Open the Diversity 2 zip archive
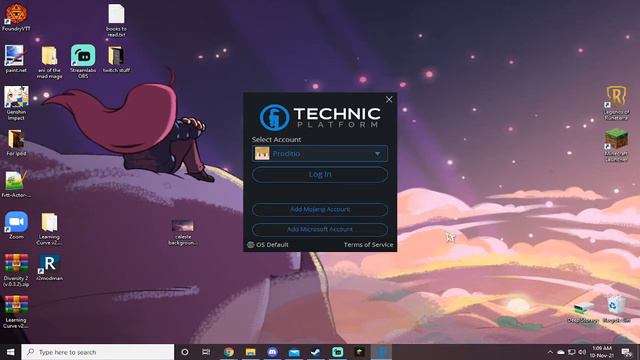 pos(16,270)
